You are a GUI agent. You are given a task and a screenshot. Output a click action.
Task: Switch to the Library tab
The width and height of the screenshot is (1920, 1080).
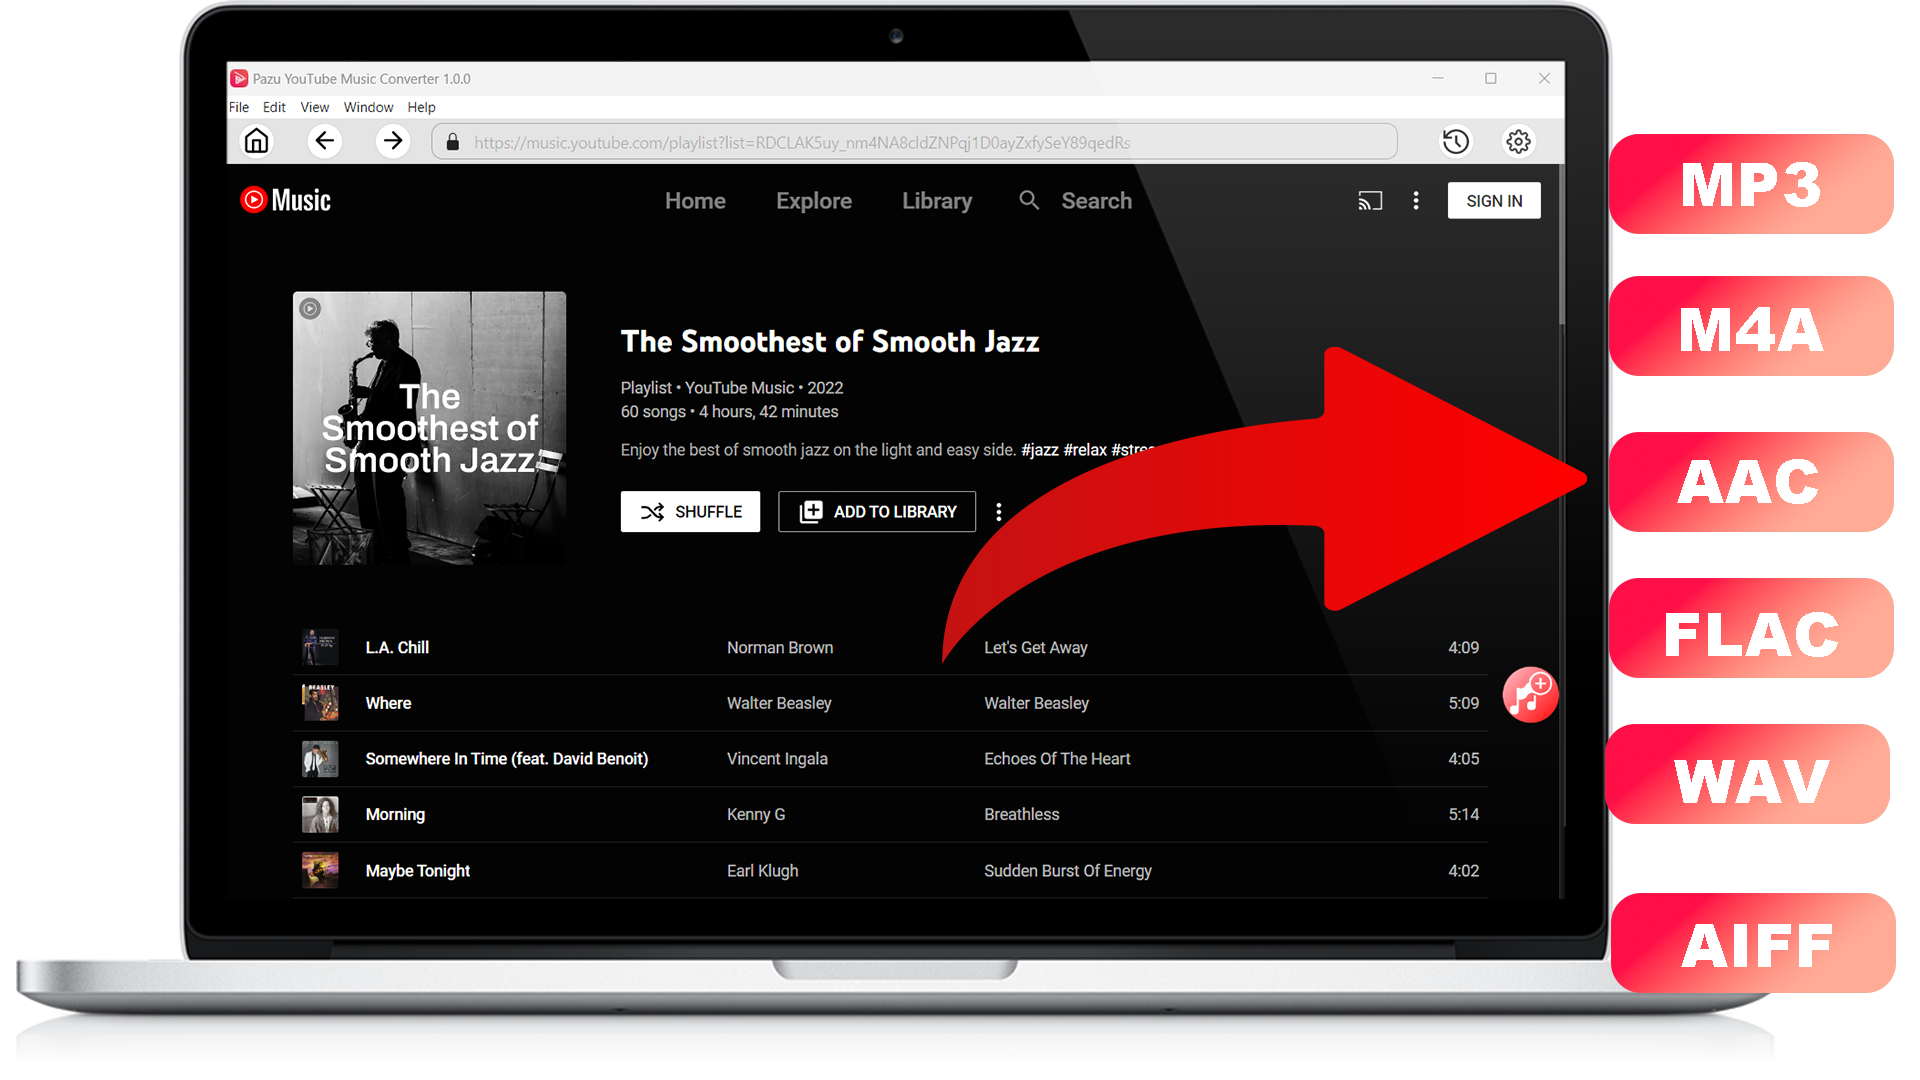click(x=937, y=201)
